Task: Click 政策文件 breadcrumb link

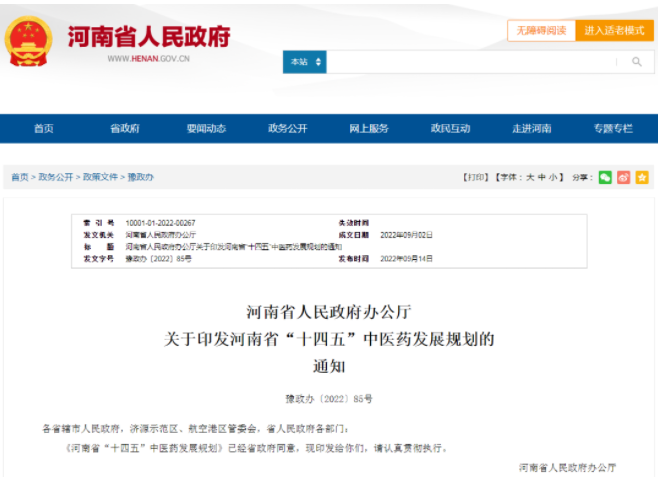Action: pyautogui.click(x=100, y=177)
